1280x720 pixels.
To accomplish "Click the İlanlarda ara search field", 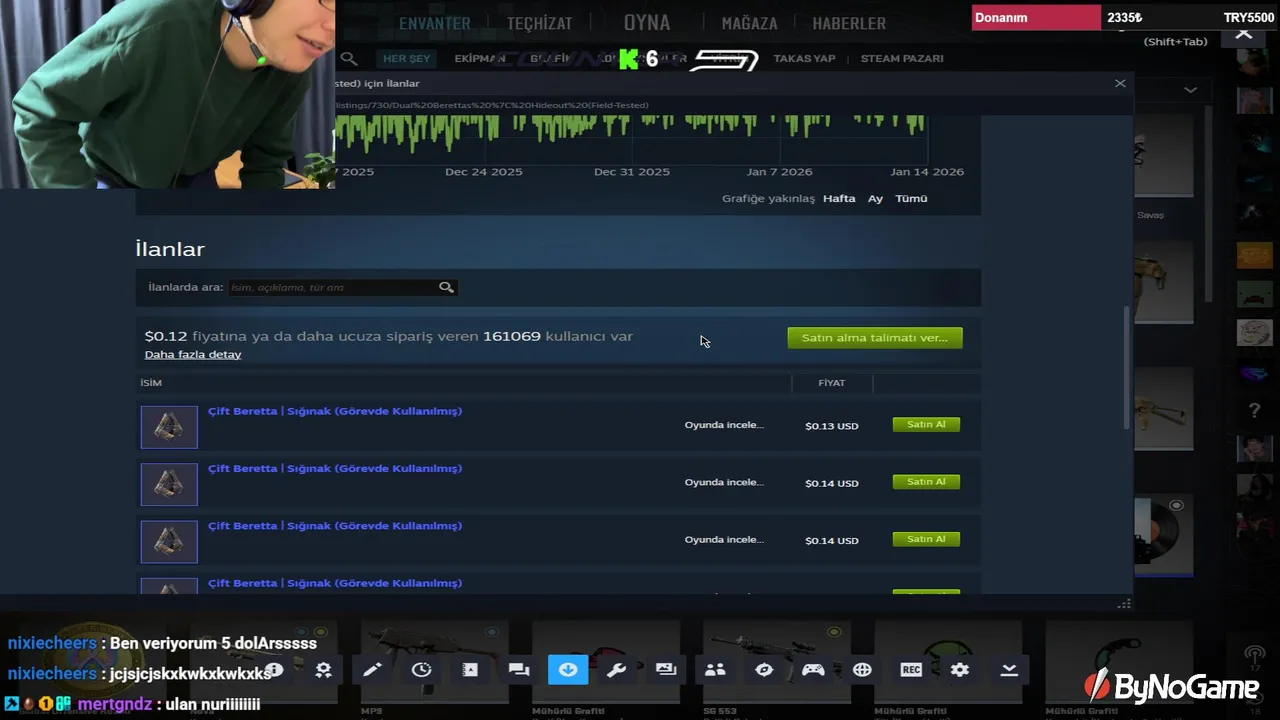I will click(x=342, y=287).
